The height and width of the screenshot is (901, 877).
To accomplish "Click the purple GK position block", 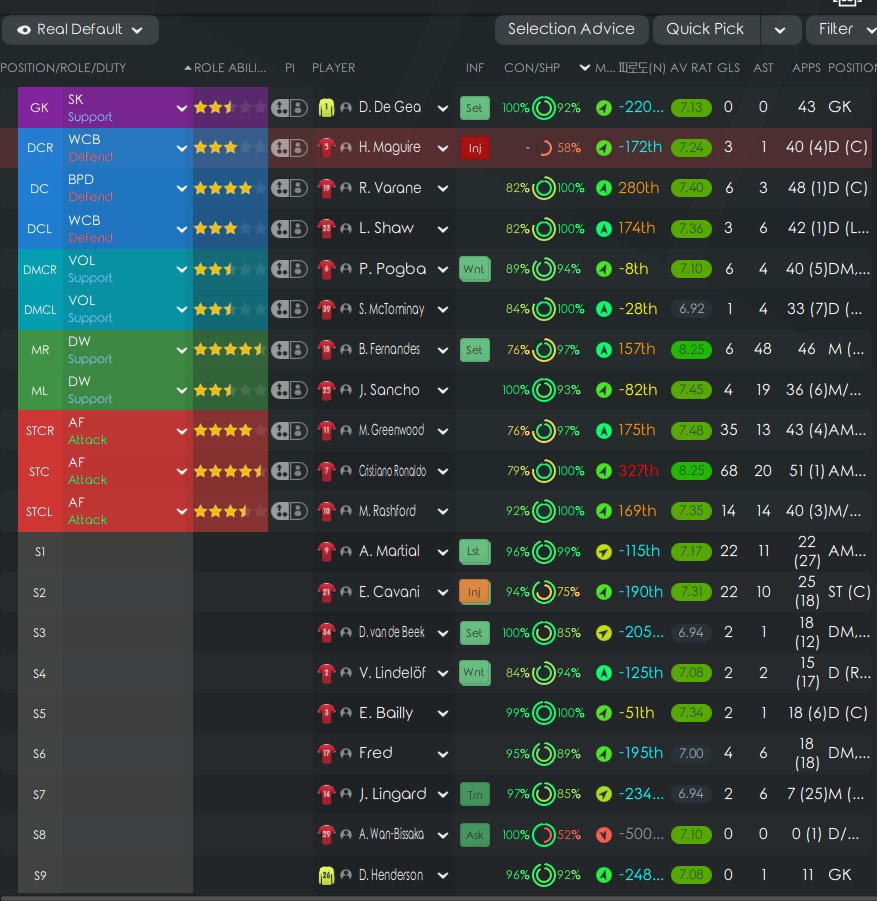I will pyautogui.click(x=40, y=107).
